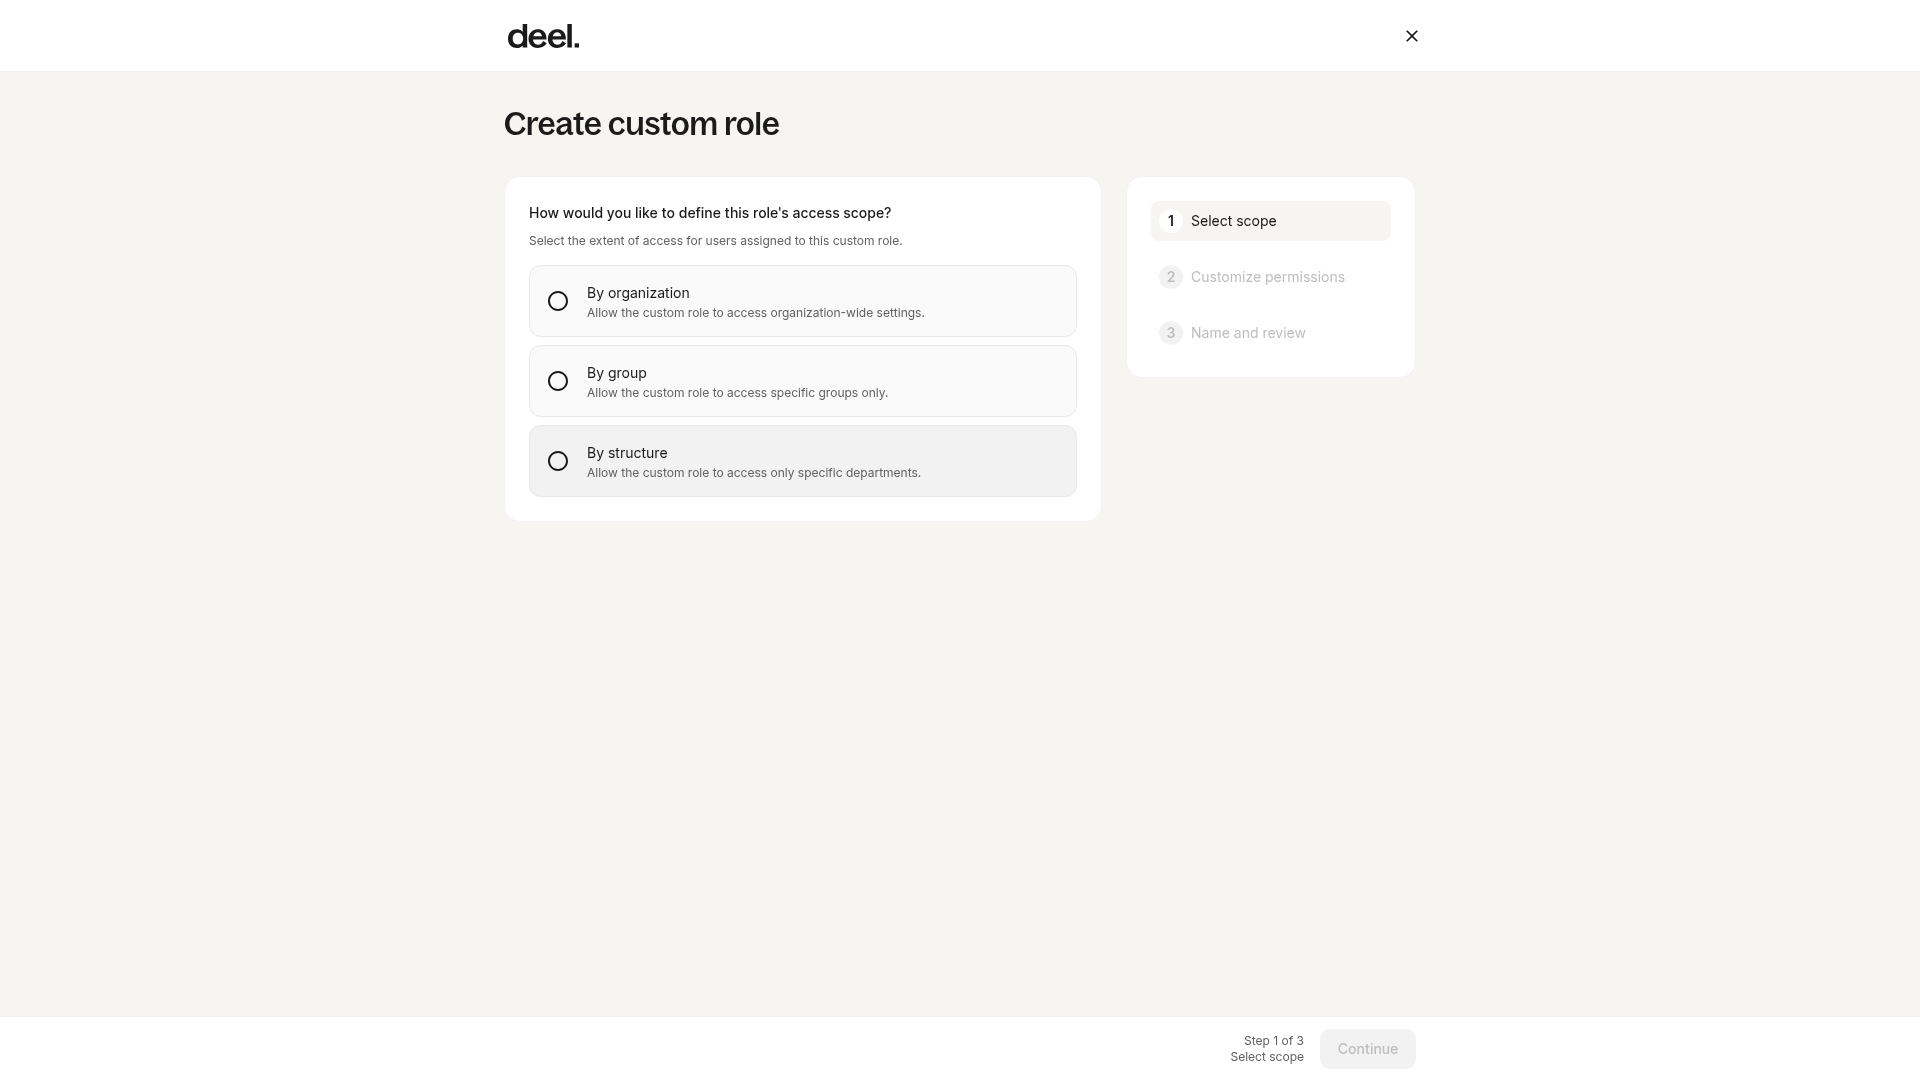Click the step number 3 badge

[x=1171, y=333]
